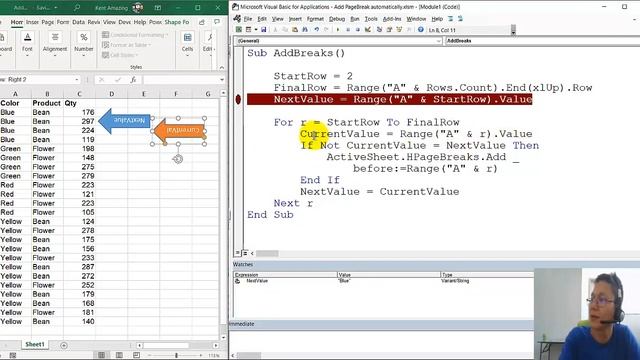Open the Shape Format ribbon tab
The image size is (640, 360).
(x=177, y=22)
